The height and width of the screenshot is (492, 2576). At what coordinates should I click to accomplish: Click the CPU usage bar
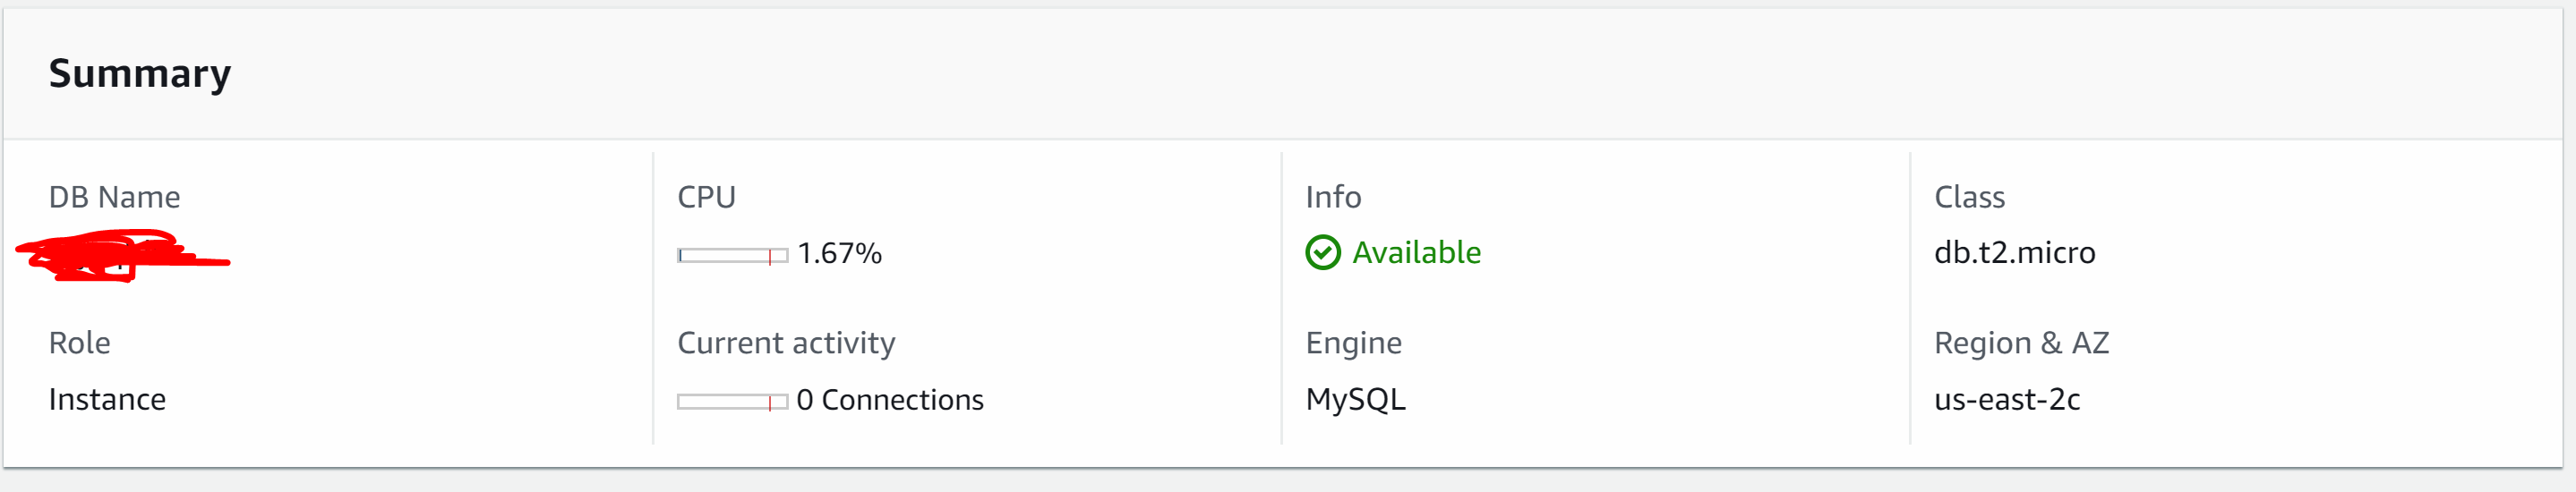coord(732,256)
